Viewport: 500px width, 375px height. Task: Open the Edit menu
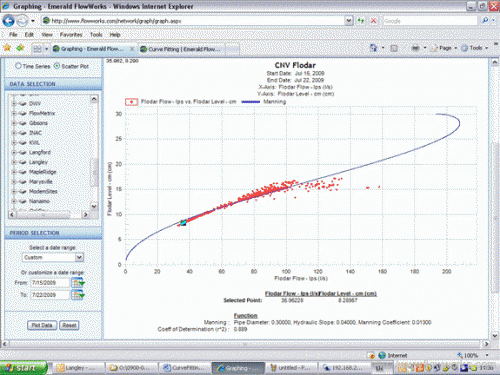pyautogui.click(x=29, y=35)
